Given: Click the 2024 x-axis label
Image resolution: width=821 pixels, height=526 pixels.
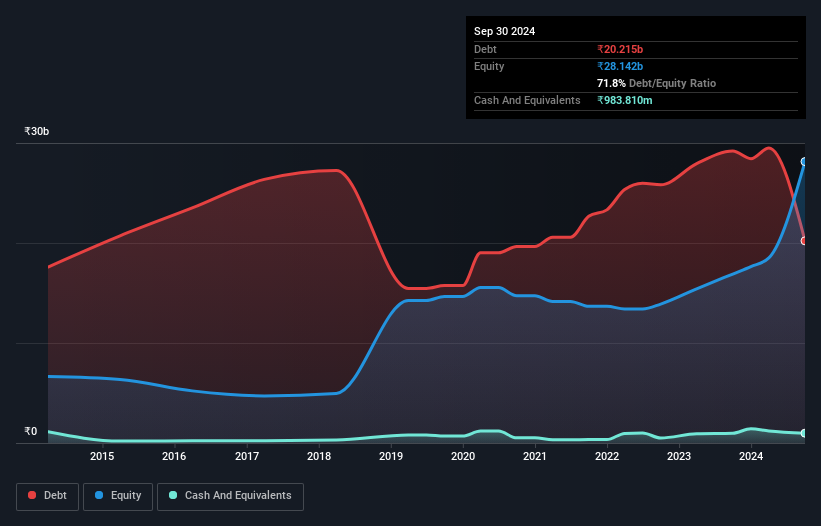Looking at the screenshot, I should 751,456.
